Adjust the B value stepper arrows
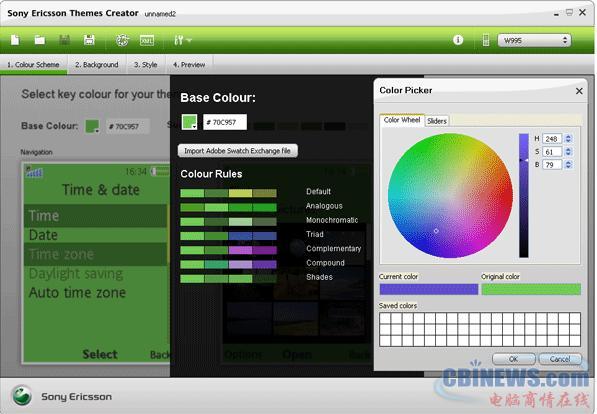Viewport: 597px width, 414px height. pos(568,165)
